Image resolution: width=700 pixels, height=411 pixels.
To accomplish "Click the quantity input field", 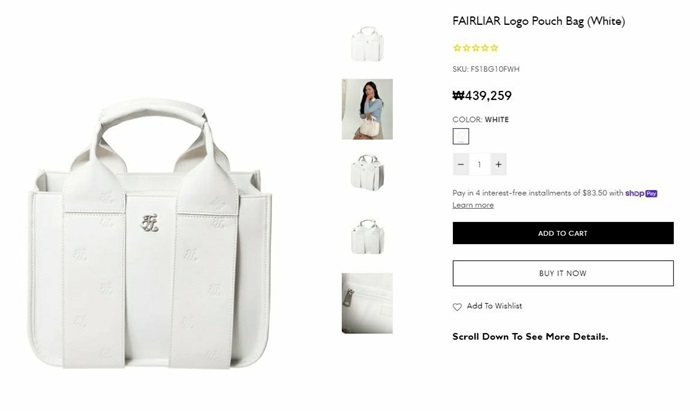I will click(479, 164).
